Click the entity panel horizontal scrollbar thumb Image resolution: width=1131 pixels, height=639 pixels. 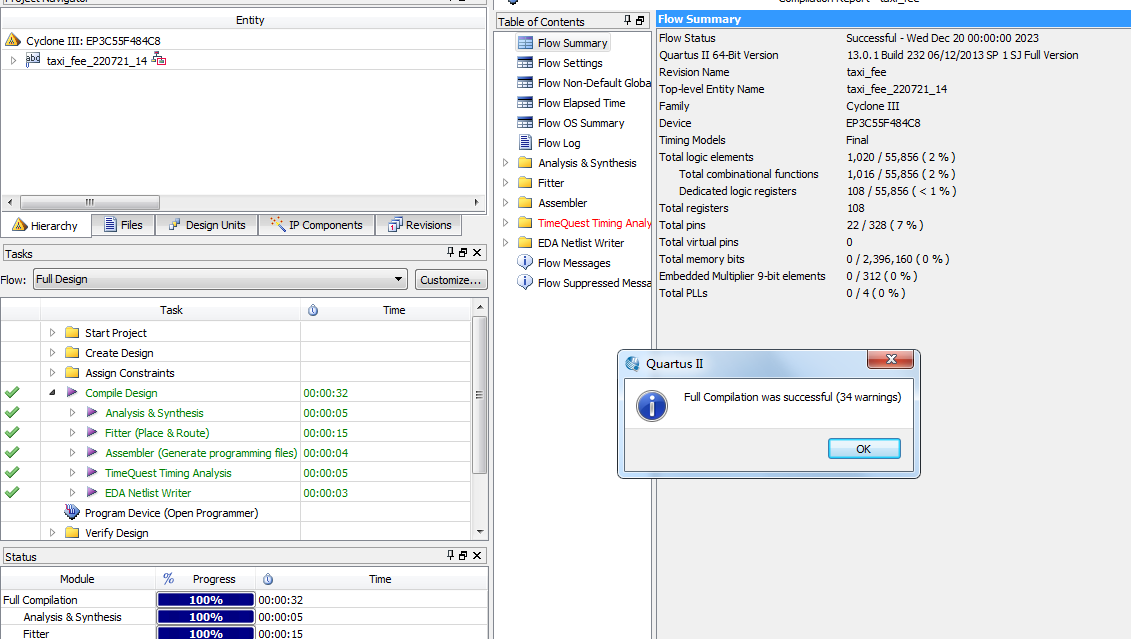[x=89, y=202]
